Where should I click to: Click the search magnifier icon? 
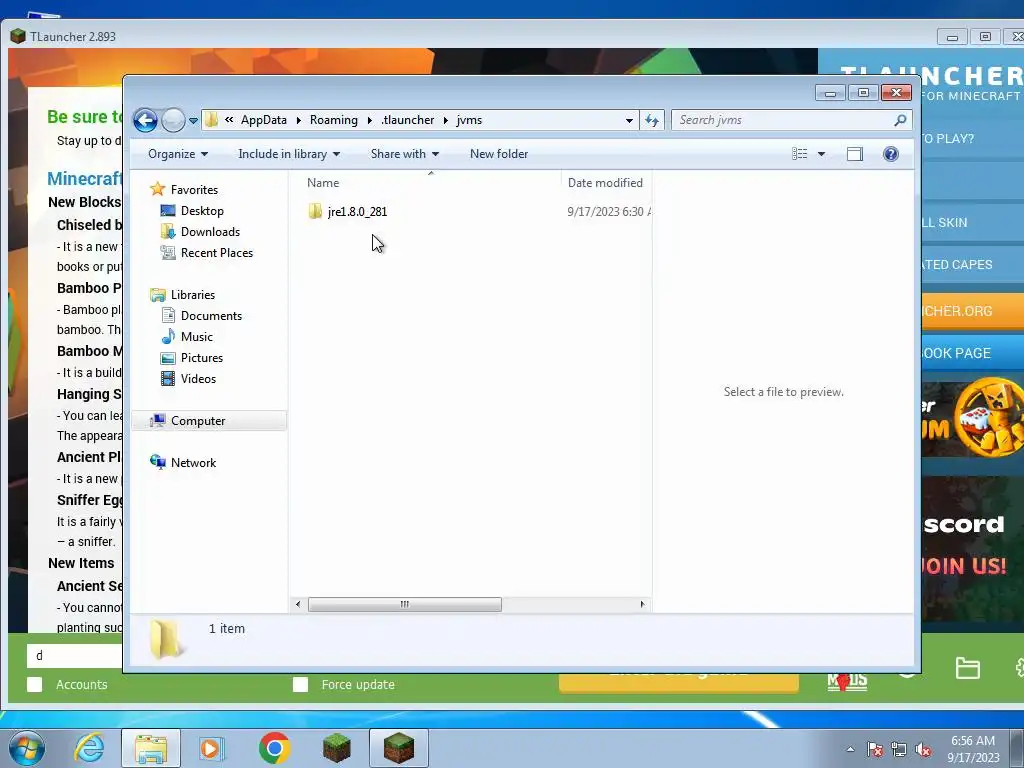pos(900,120)
